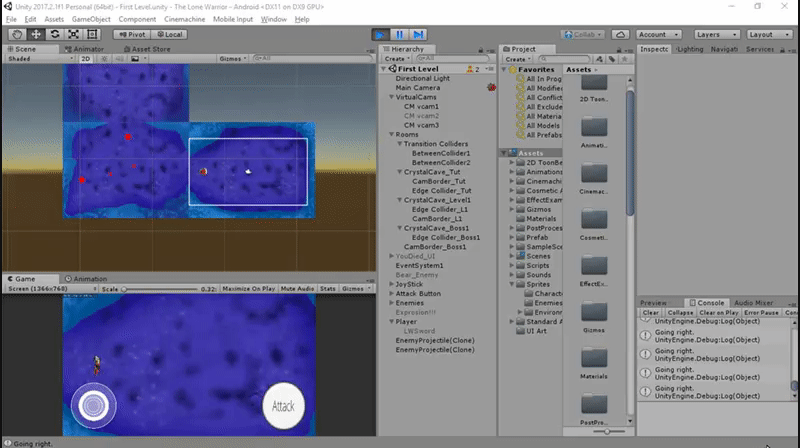Click Project search by type icon
The height and width of the screenshot is (448, 800).
599,59
